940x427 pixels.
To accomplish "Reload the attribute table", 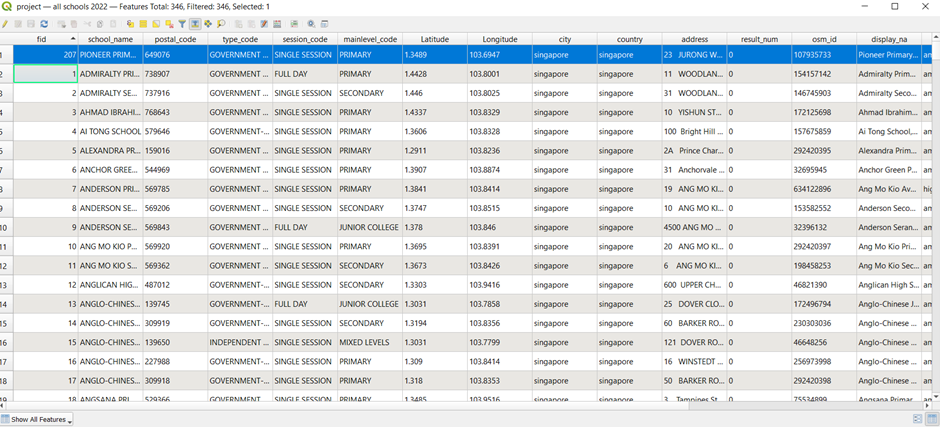I will (44, 24).
